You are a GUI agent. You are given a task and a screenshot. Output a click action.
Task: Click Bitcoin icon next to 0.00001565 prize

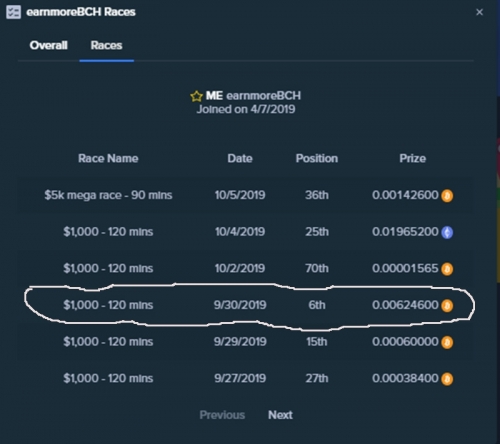447,269
